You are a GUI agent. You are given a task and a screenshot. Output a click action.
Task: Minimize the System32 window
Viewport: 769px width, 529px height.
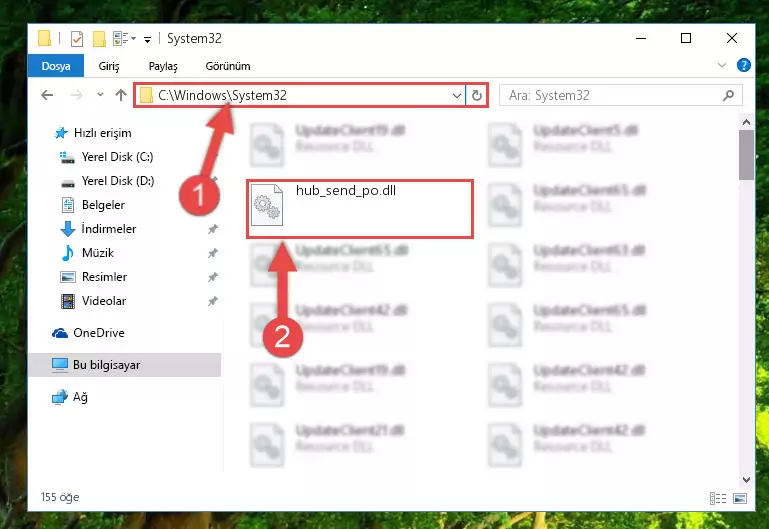(x=641, y=38)
